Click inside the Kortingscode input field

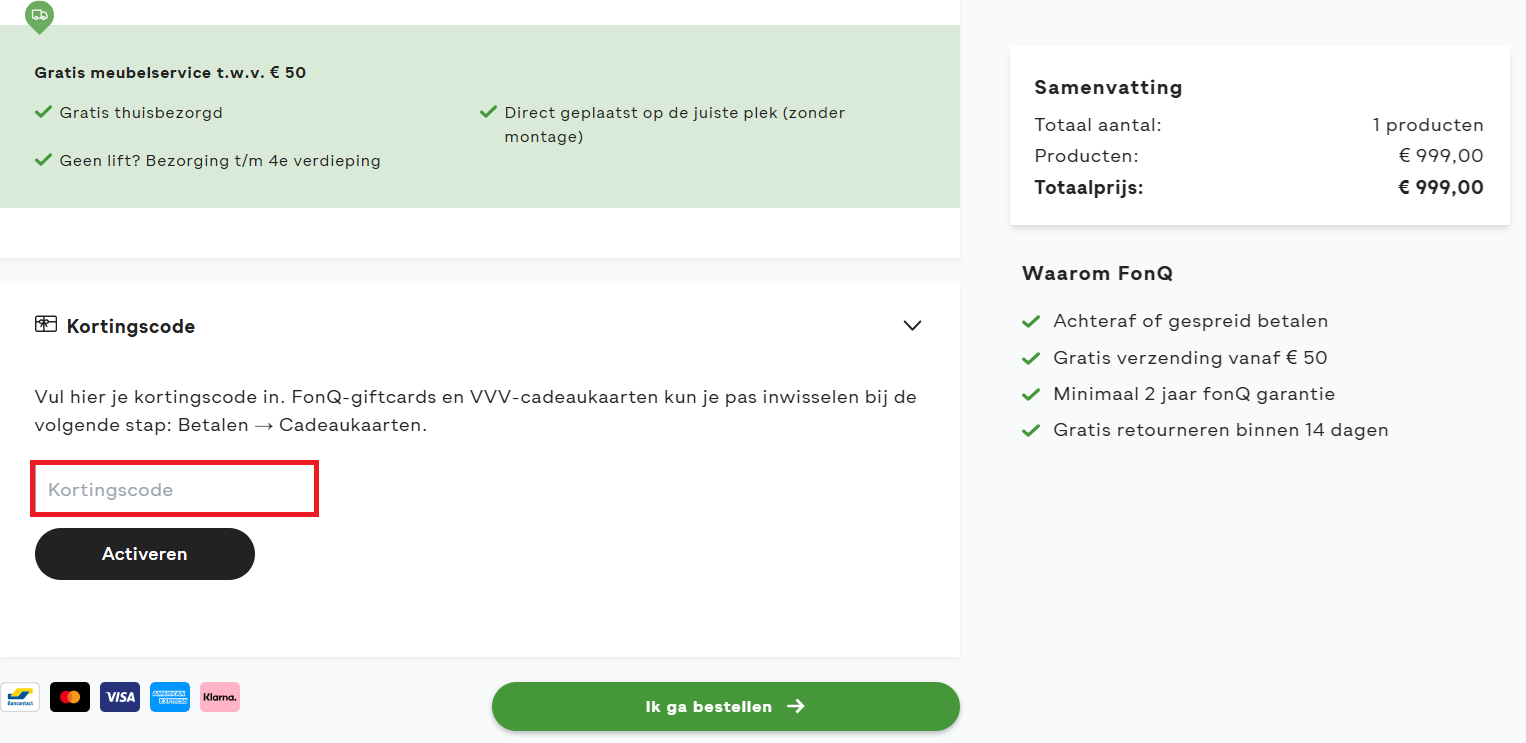click(174, 489)
